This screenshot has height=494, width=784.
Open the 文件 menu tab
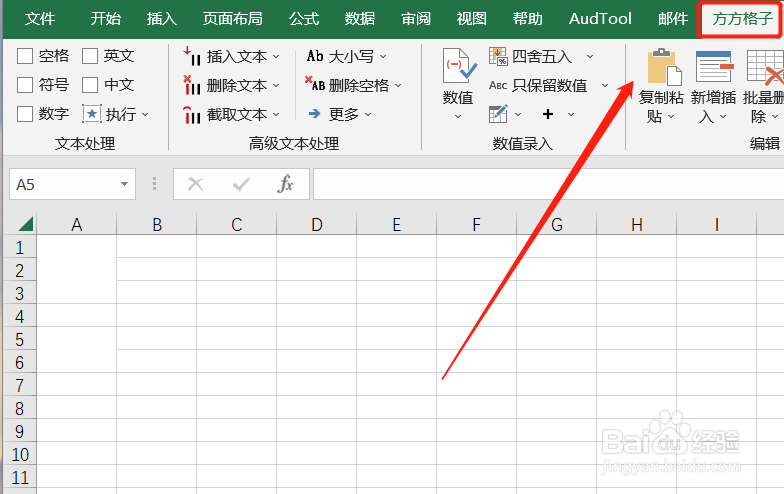coord(40,18)
